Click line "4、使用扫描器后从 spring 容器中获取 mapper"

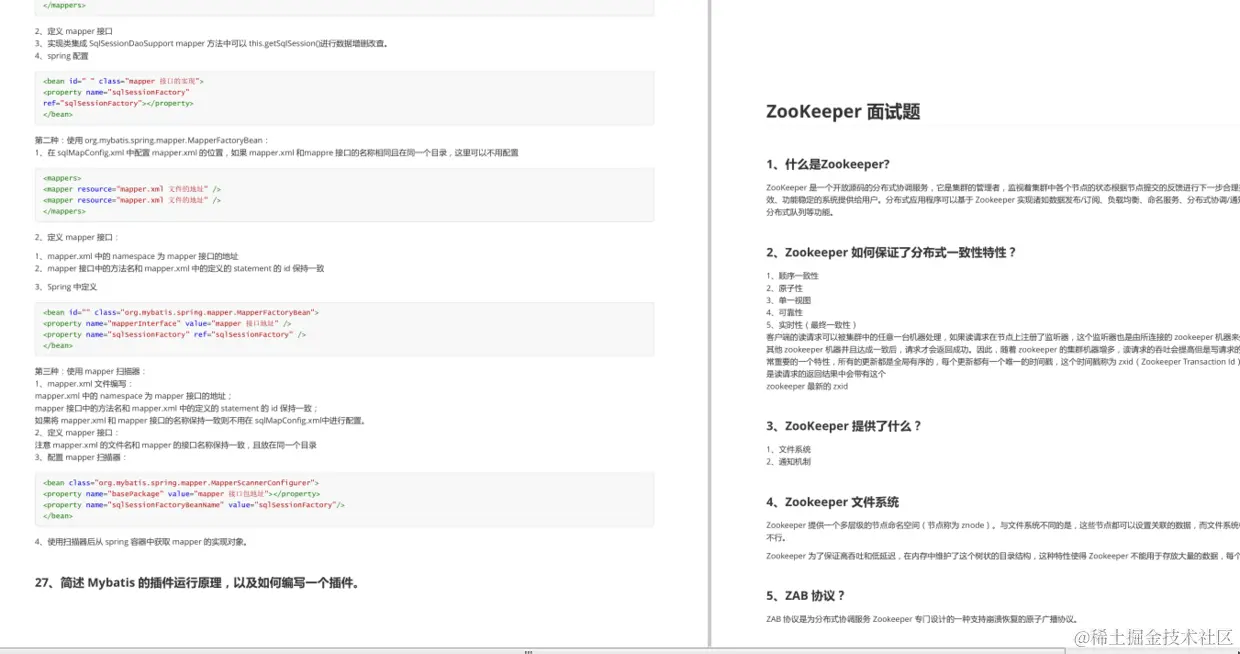[141, 542]
